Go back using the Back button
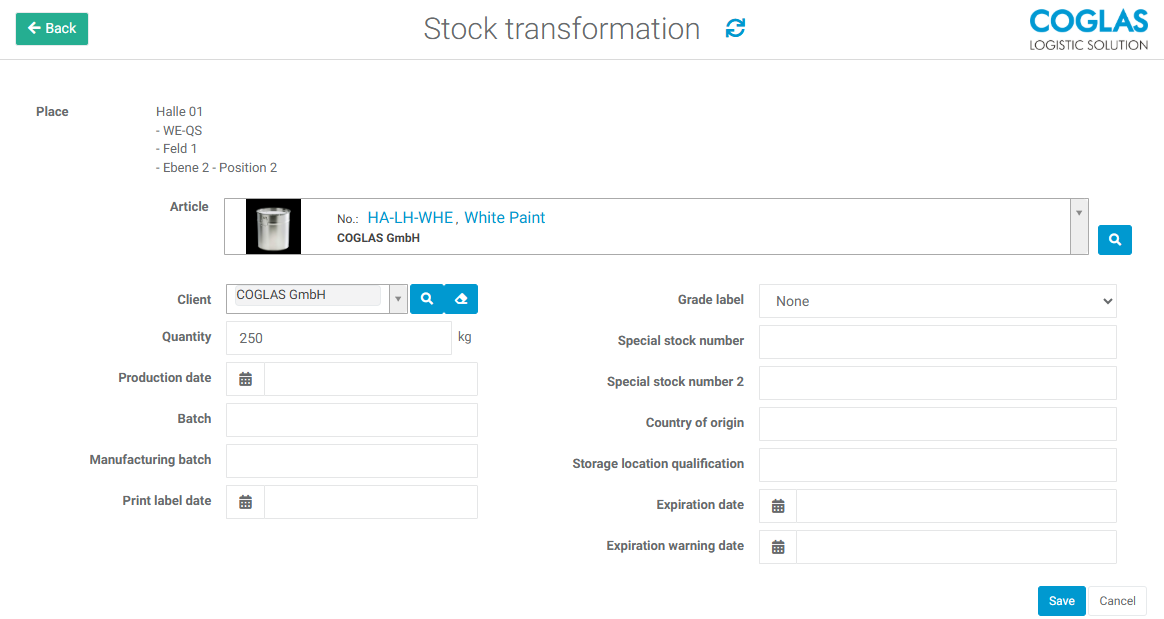The height and width of the screenshot is (619, 1164). tap(52, 29)
